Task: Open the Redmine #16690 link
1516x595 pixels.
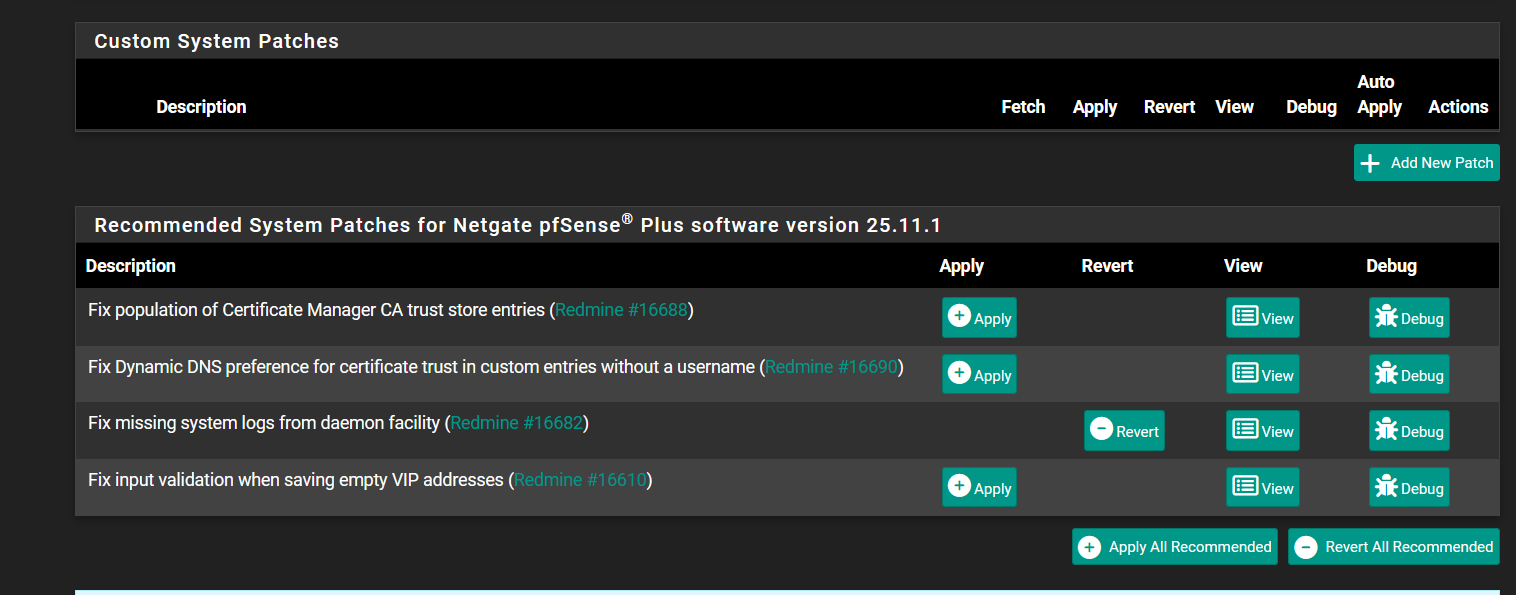Action: [831, 367]
